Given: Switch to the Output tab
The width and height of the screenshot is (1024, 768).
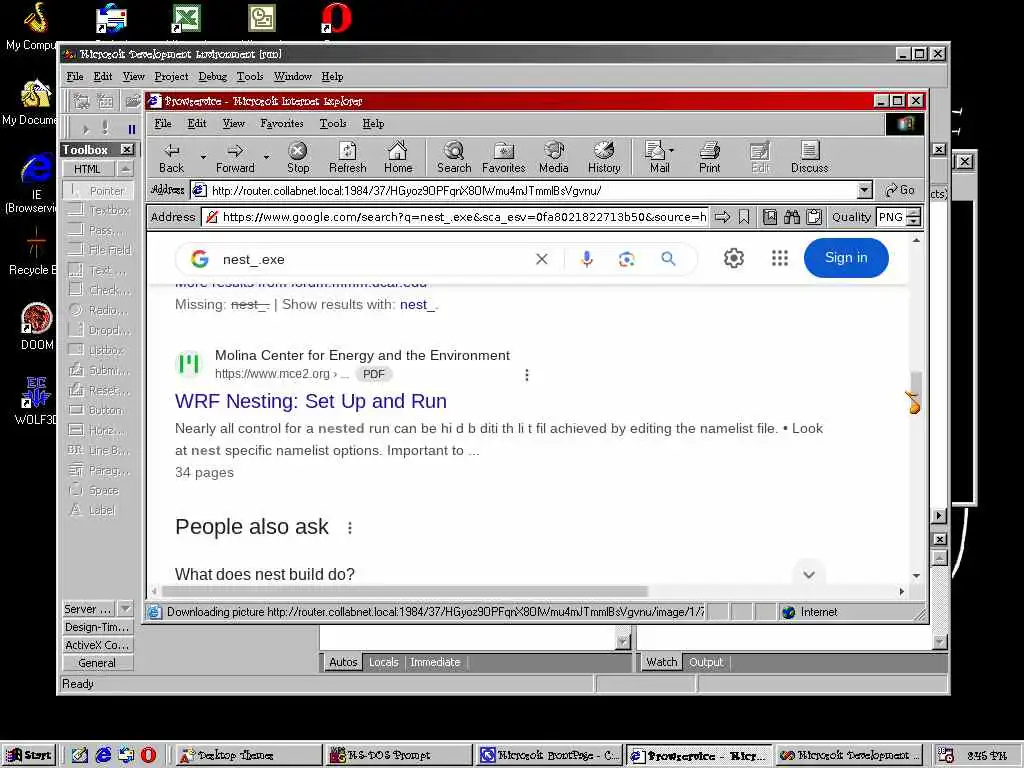Looking at the screenshot, I should [706, 662].
